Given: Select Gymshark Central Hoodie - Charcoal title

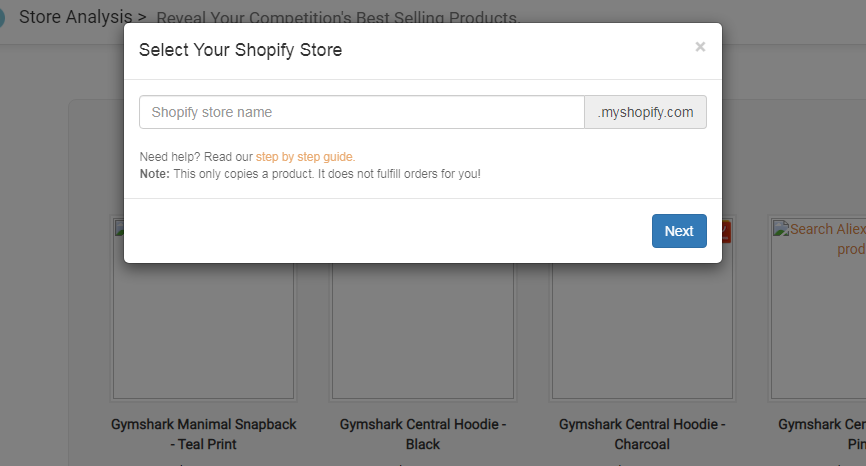Looking at the screenshot, I should coord(642,434).
